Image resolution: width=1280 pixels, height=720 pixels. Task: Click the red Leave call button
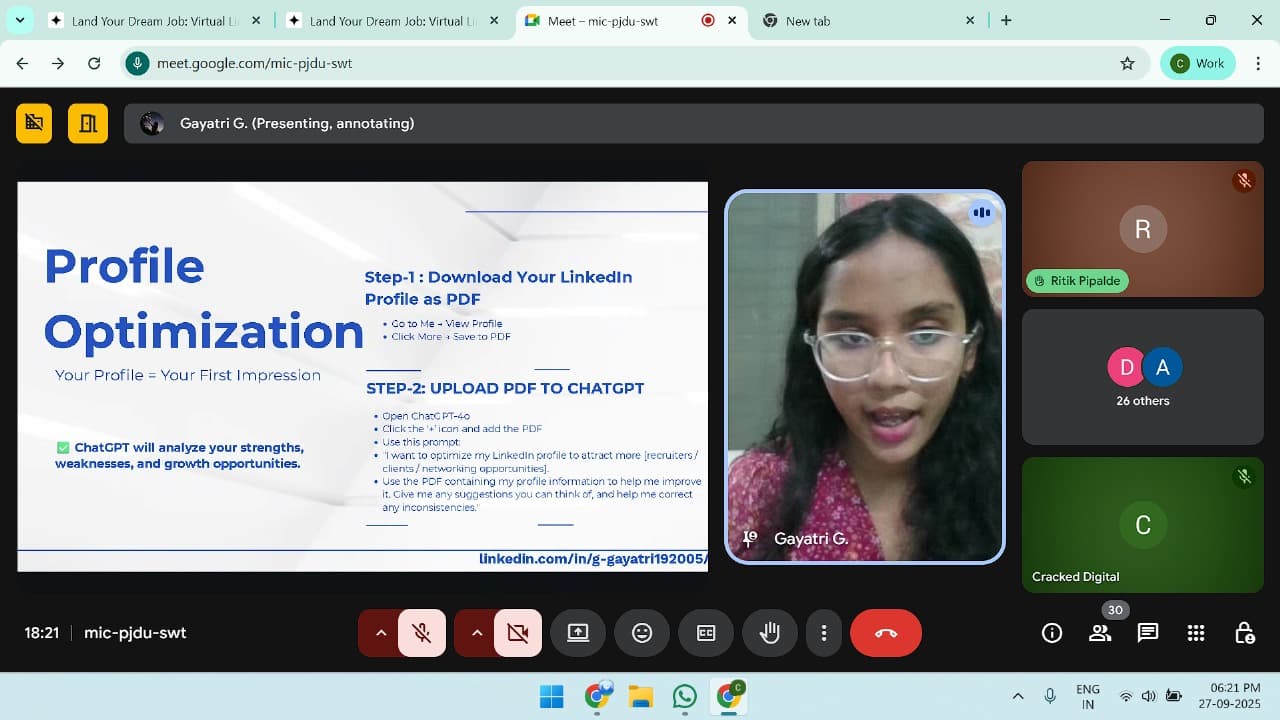point(885,633)
